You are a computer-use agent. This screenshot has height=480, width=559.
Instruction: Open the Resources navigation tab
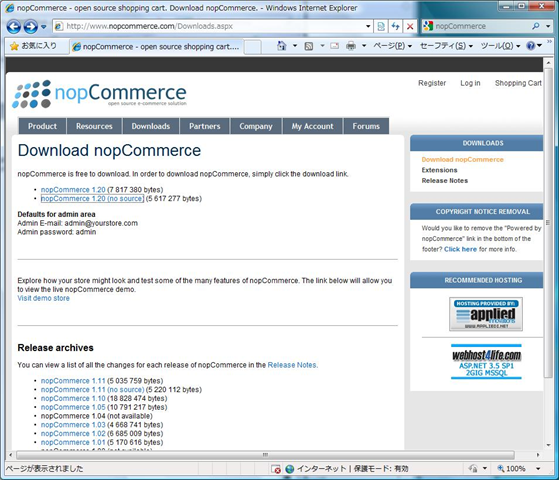click(94, 126)
